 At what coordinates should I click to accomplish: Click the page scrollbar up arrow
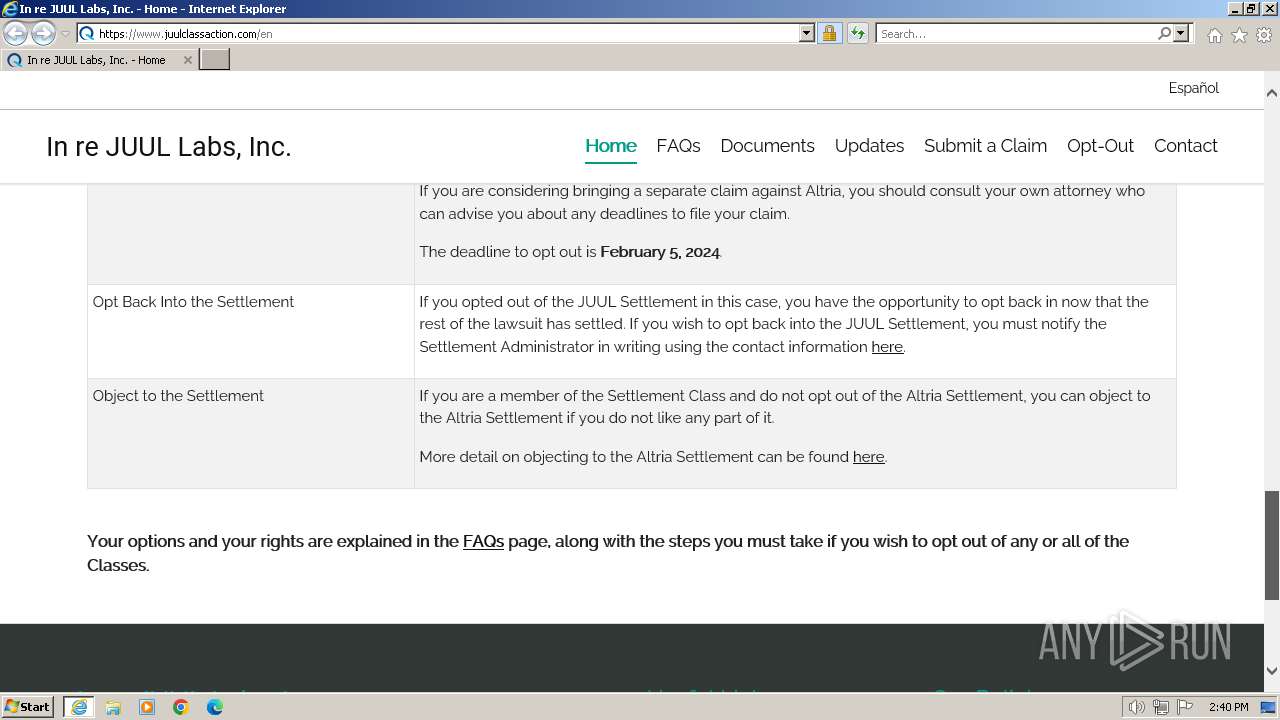(1272, 93)
